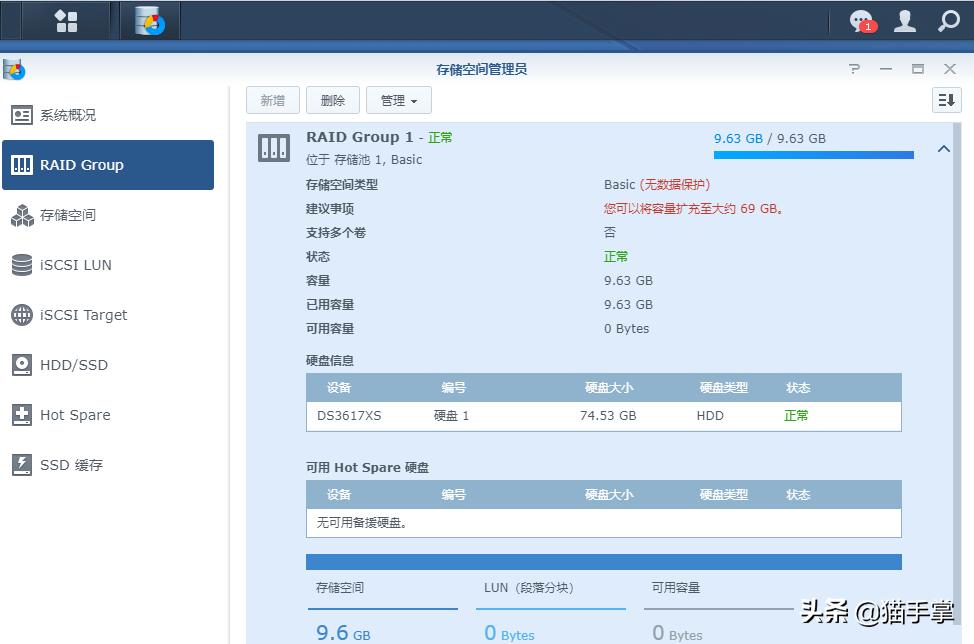Collapse the RAID Group 1 details

[x=944, y=147]
